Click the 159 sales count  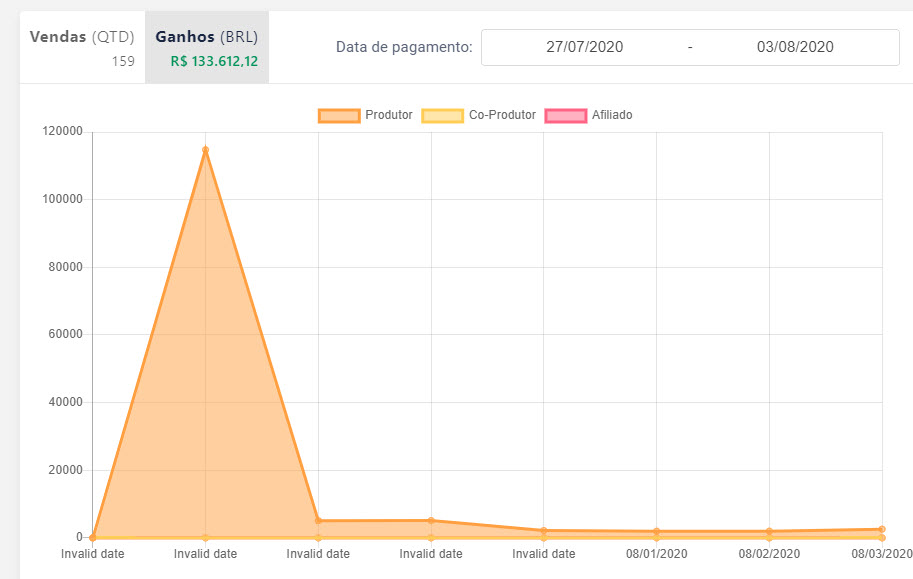(x=123, y=62)
